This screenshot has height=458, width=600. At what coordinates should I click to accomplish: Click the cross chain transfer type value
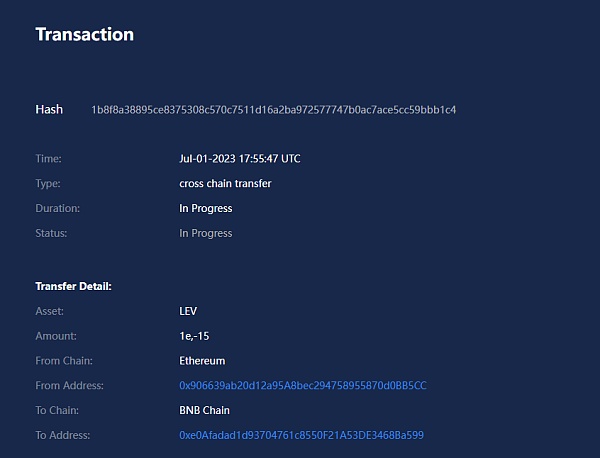click(x=225, y=184)
